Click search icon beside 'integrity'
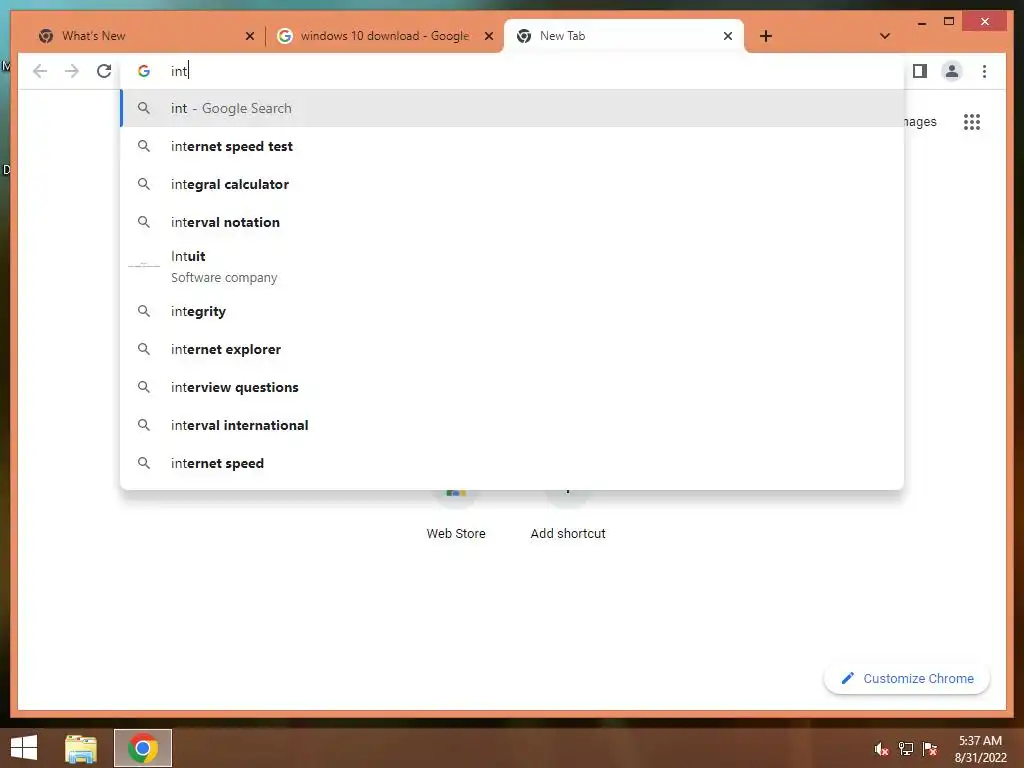The height and width of the screenshot is (768, 1024). 144,312
